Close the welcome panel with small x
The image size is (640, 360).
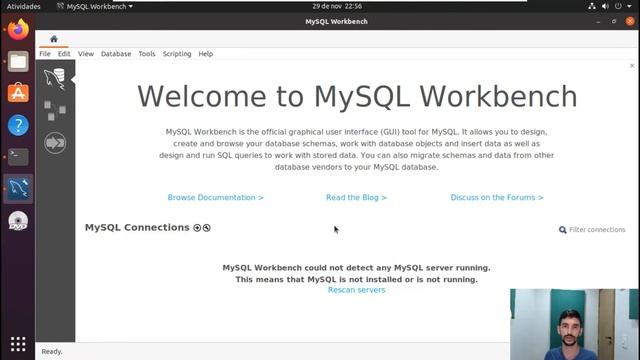click(x=632, y=66)
